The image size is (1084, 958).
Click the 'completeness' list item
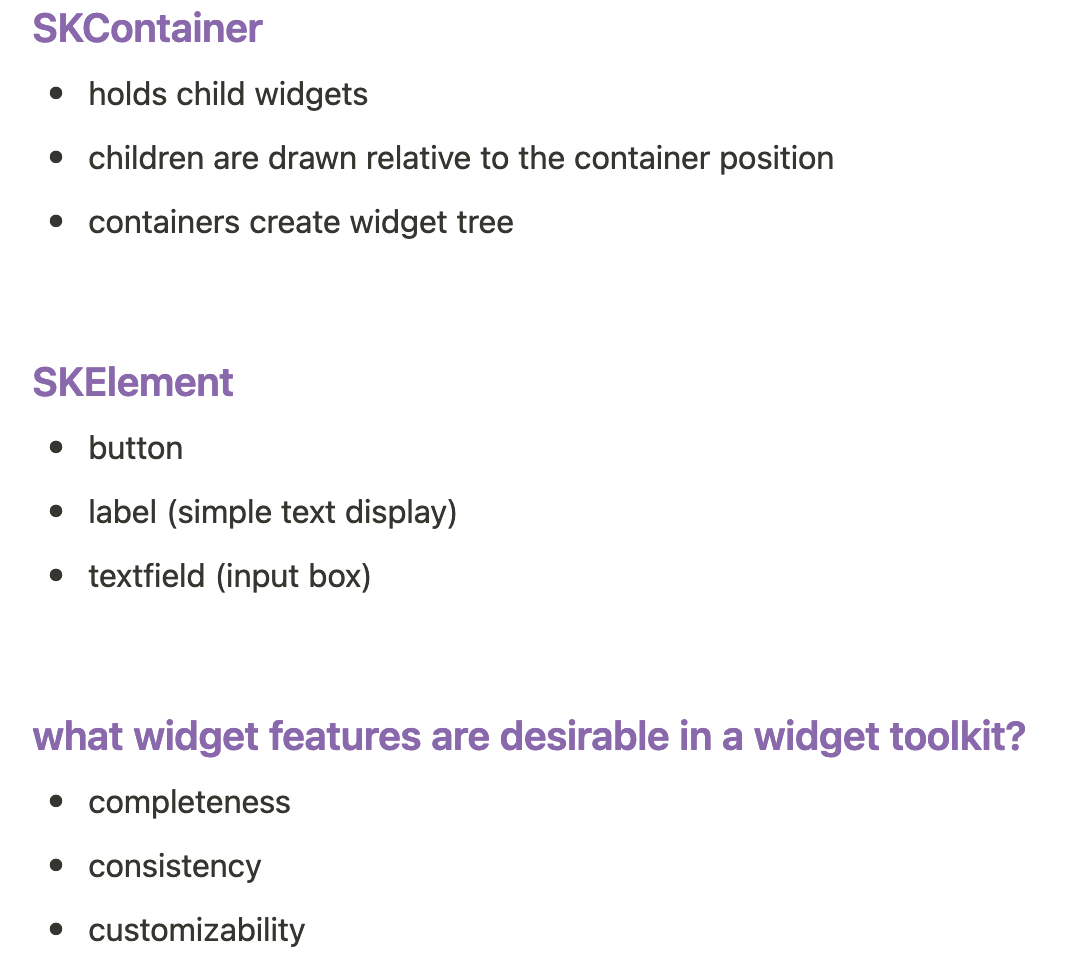point(190,802)
